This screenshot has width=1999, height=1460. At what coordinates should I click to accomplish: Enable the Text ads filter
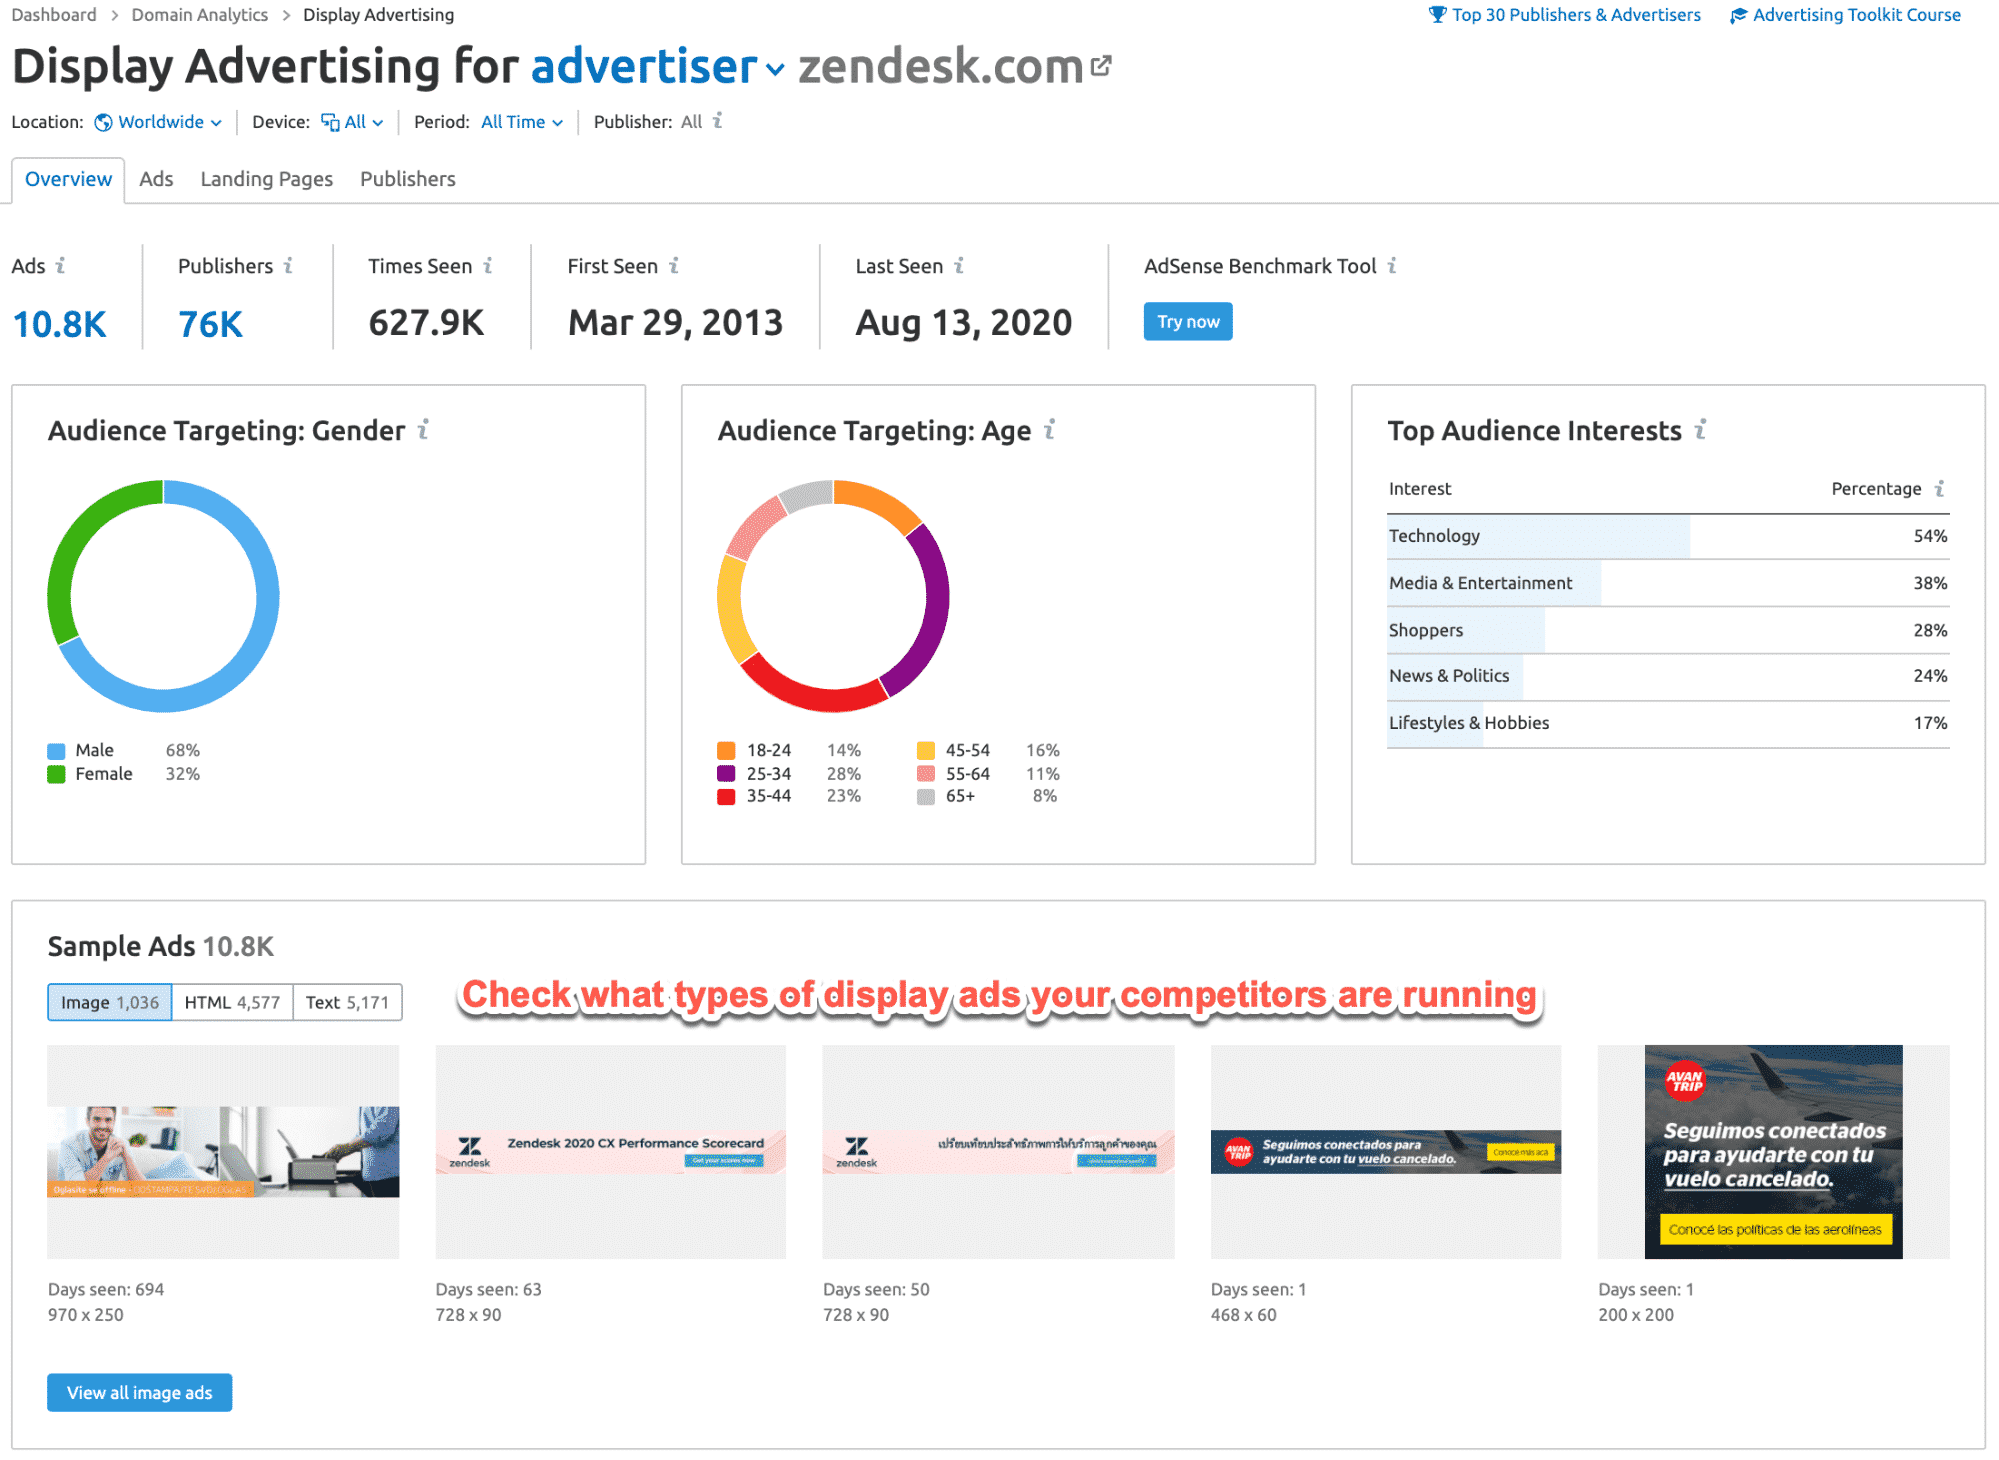coord(346,1001)
